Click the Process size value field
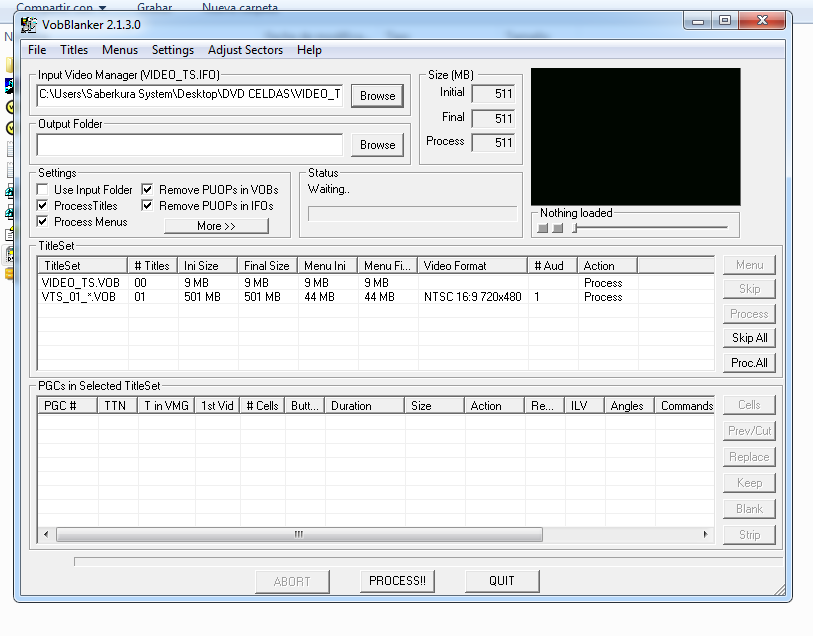 [x=493, y=143]
